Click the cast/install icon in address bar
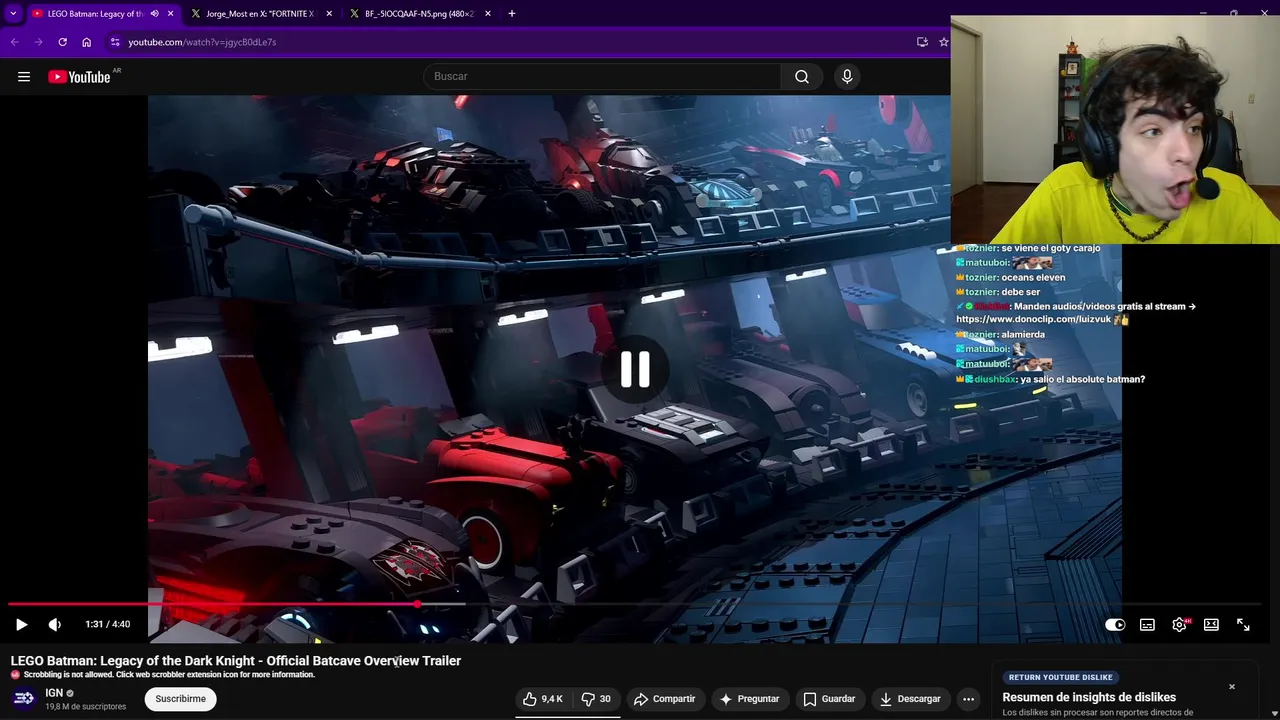Screen dimensions: 1280x720 click(x=922, y=42)
